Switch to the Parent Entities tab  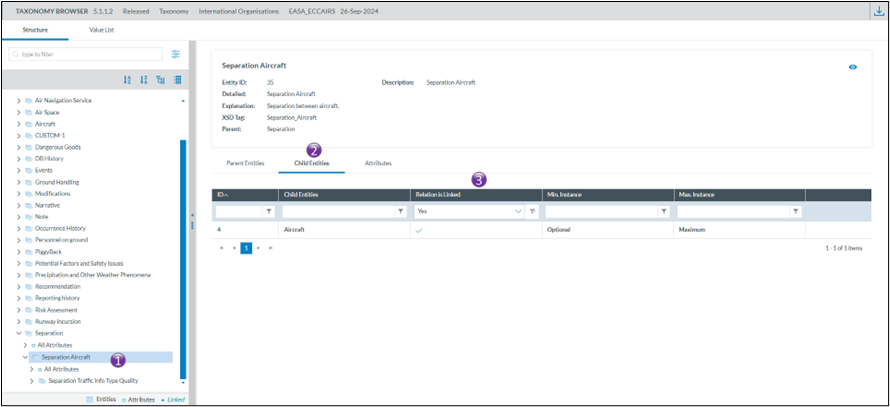pos(245,162)
